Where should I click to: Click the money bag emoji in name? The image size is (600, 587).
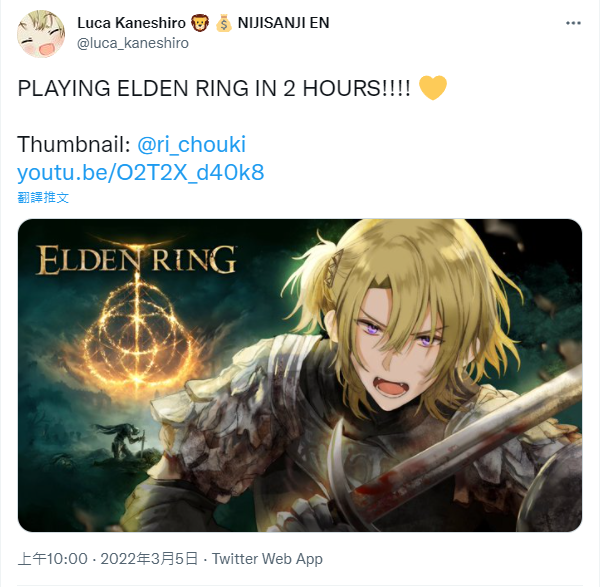[223, 23]
